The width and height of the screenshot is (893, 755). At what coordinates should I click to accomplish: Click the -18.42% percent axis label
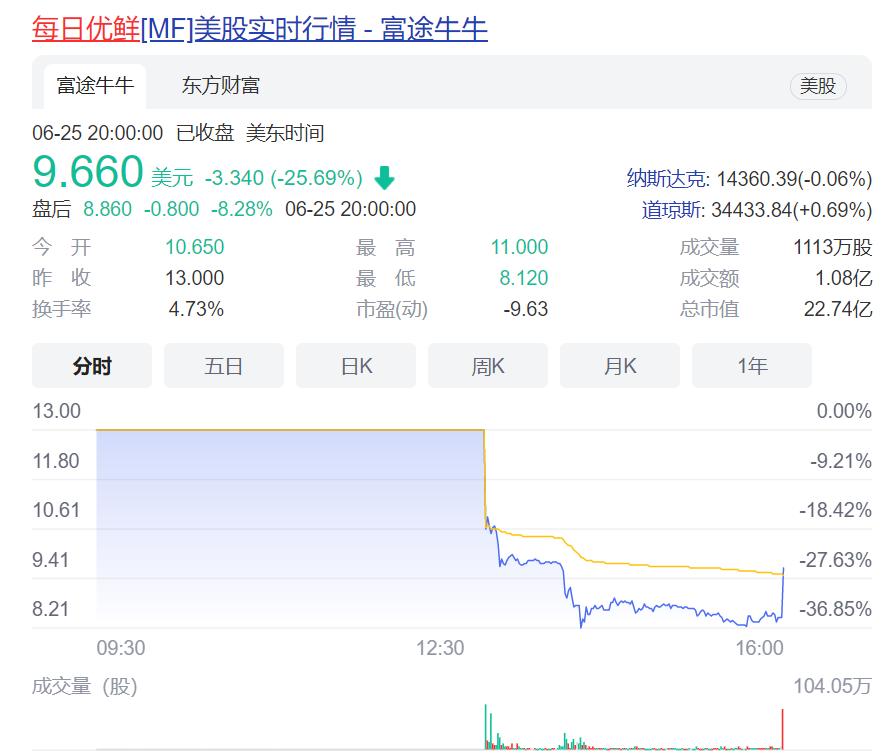[835, 510]
